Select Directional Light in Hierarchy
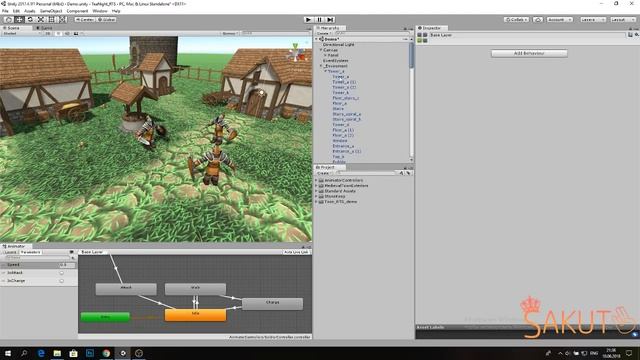640x360 pixels. (338, 44)
